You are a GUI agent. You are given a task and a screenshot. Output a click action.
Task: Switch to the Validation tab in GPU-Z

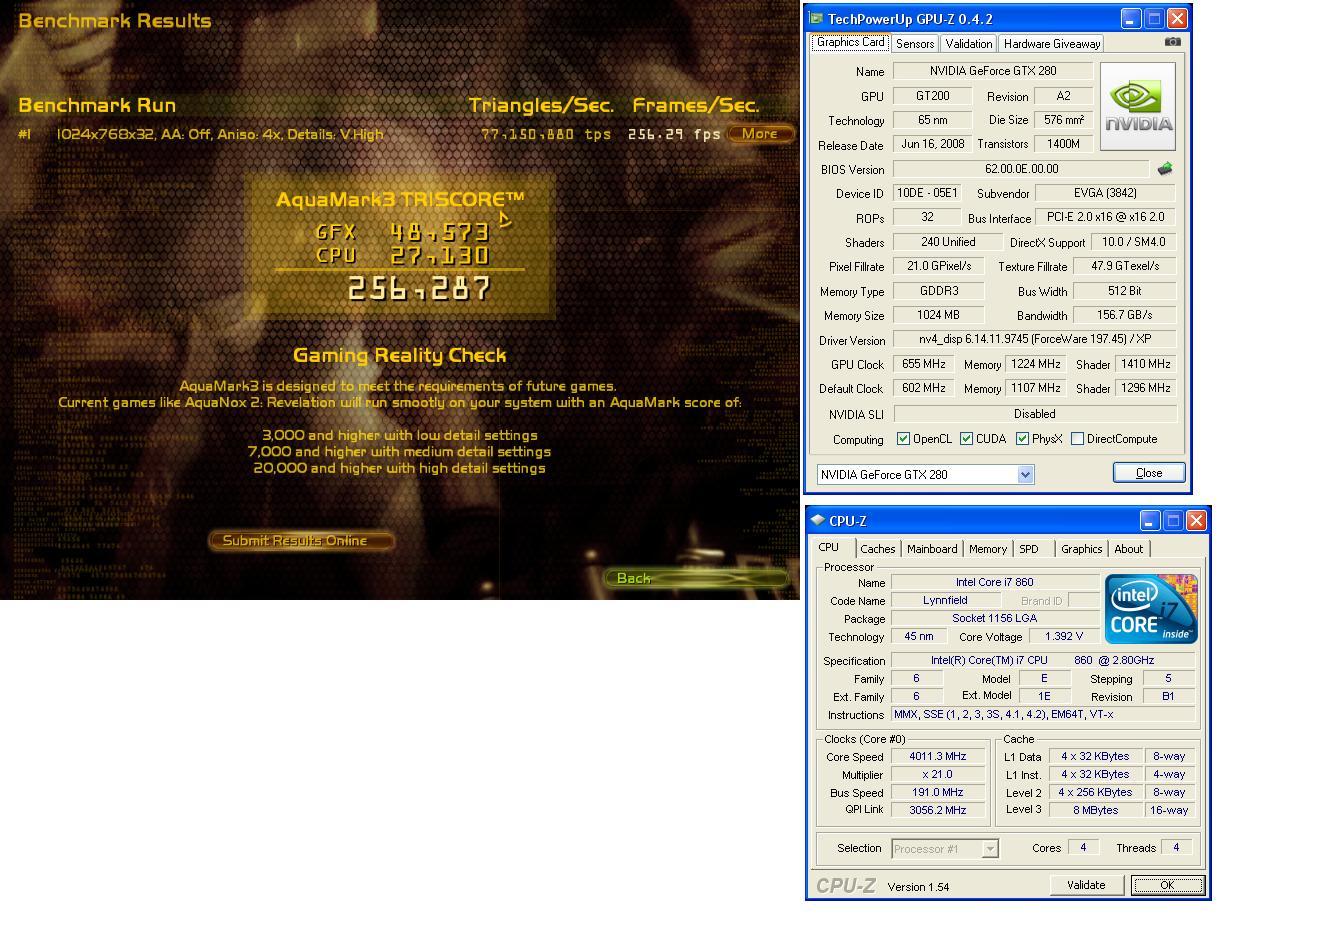coord(968,44)
